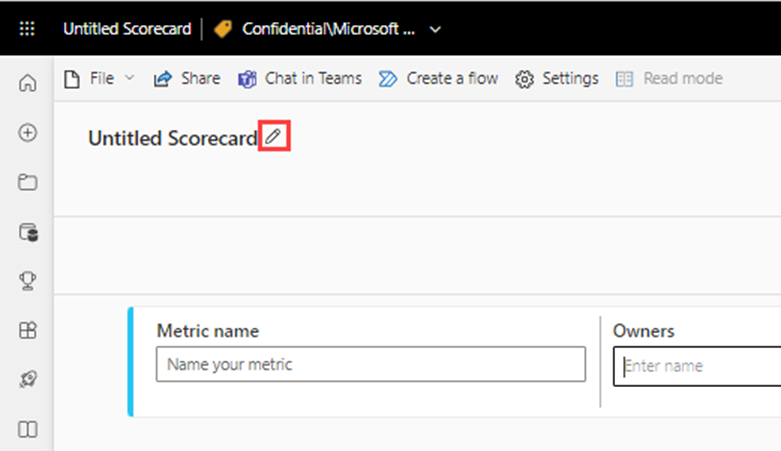
Task: Open the Metrics trophy icon in sidebar
Action: click(28, 281)
